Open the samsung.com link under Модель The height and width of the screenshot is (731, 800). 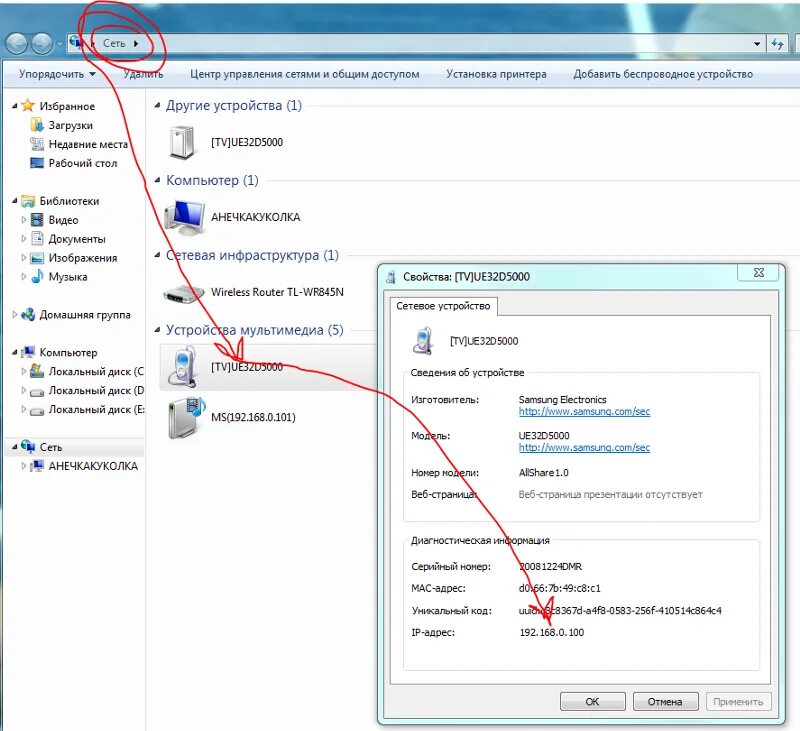coord(584,447)
